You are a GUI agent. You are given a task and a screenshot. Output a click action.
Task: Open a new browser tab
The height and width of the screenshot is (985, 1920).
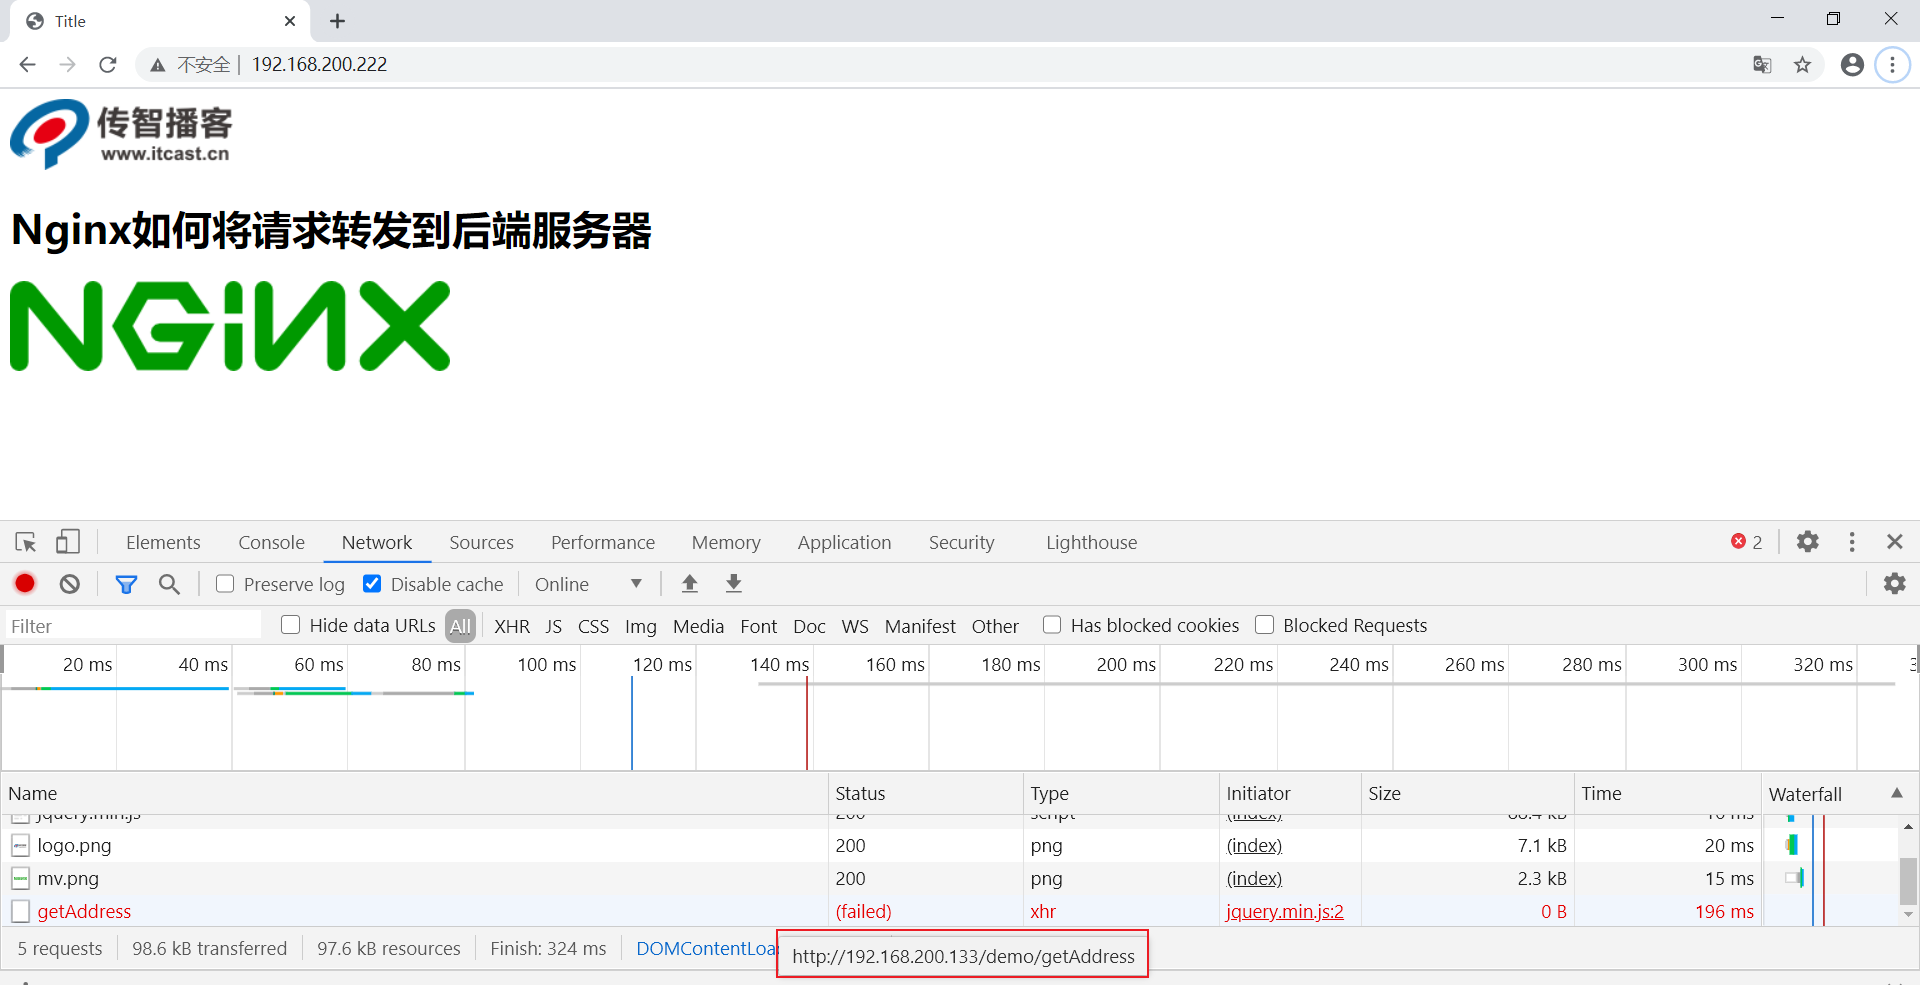coord(338,21)
